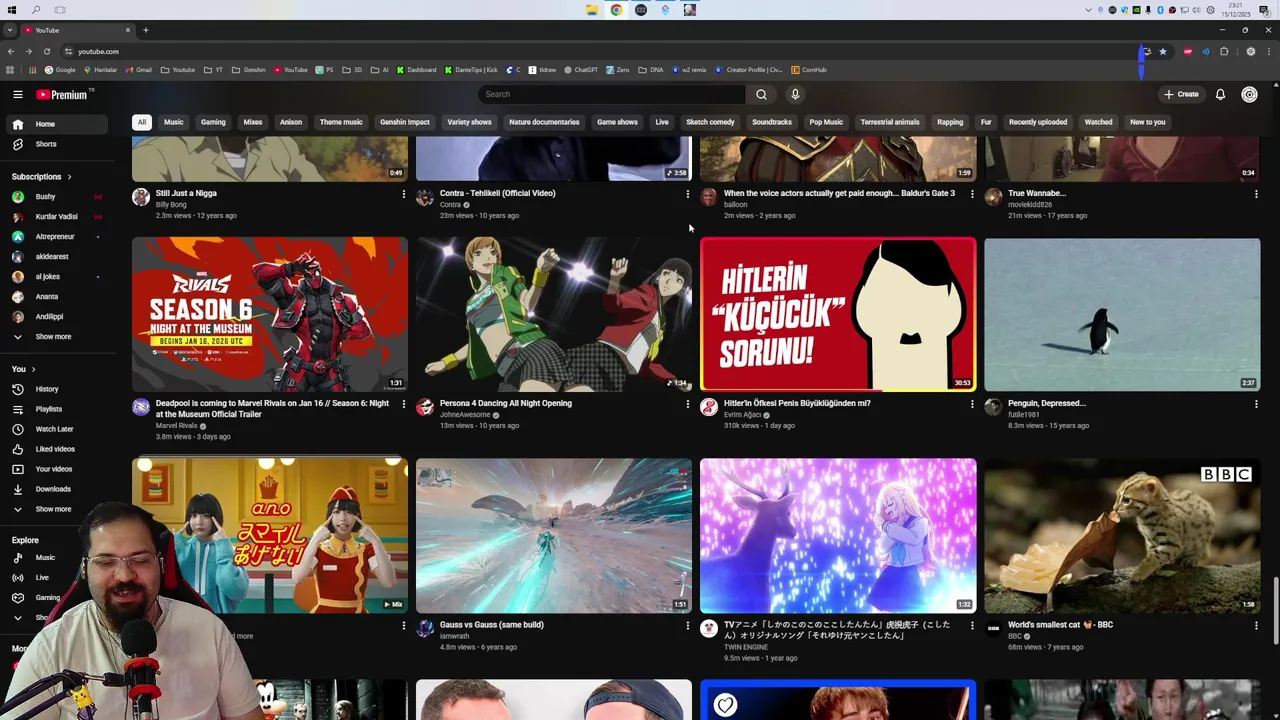Screen dimensions: 1280x720
Task: Open the more options for Deadpool Marvel Rivals video
Action: click(404, 404)
